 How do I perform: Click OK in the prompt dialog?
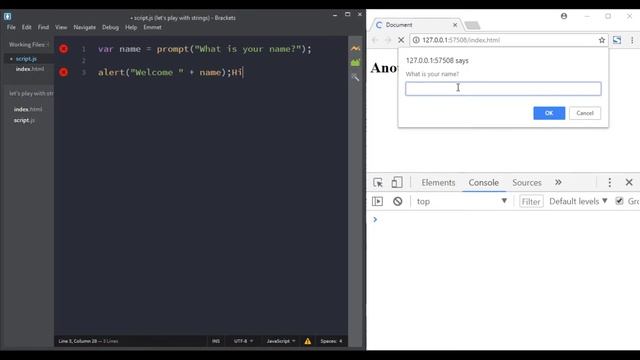(549, 113)
